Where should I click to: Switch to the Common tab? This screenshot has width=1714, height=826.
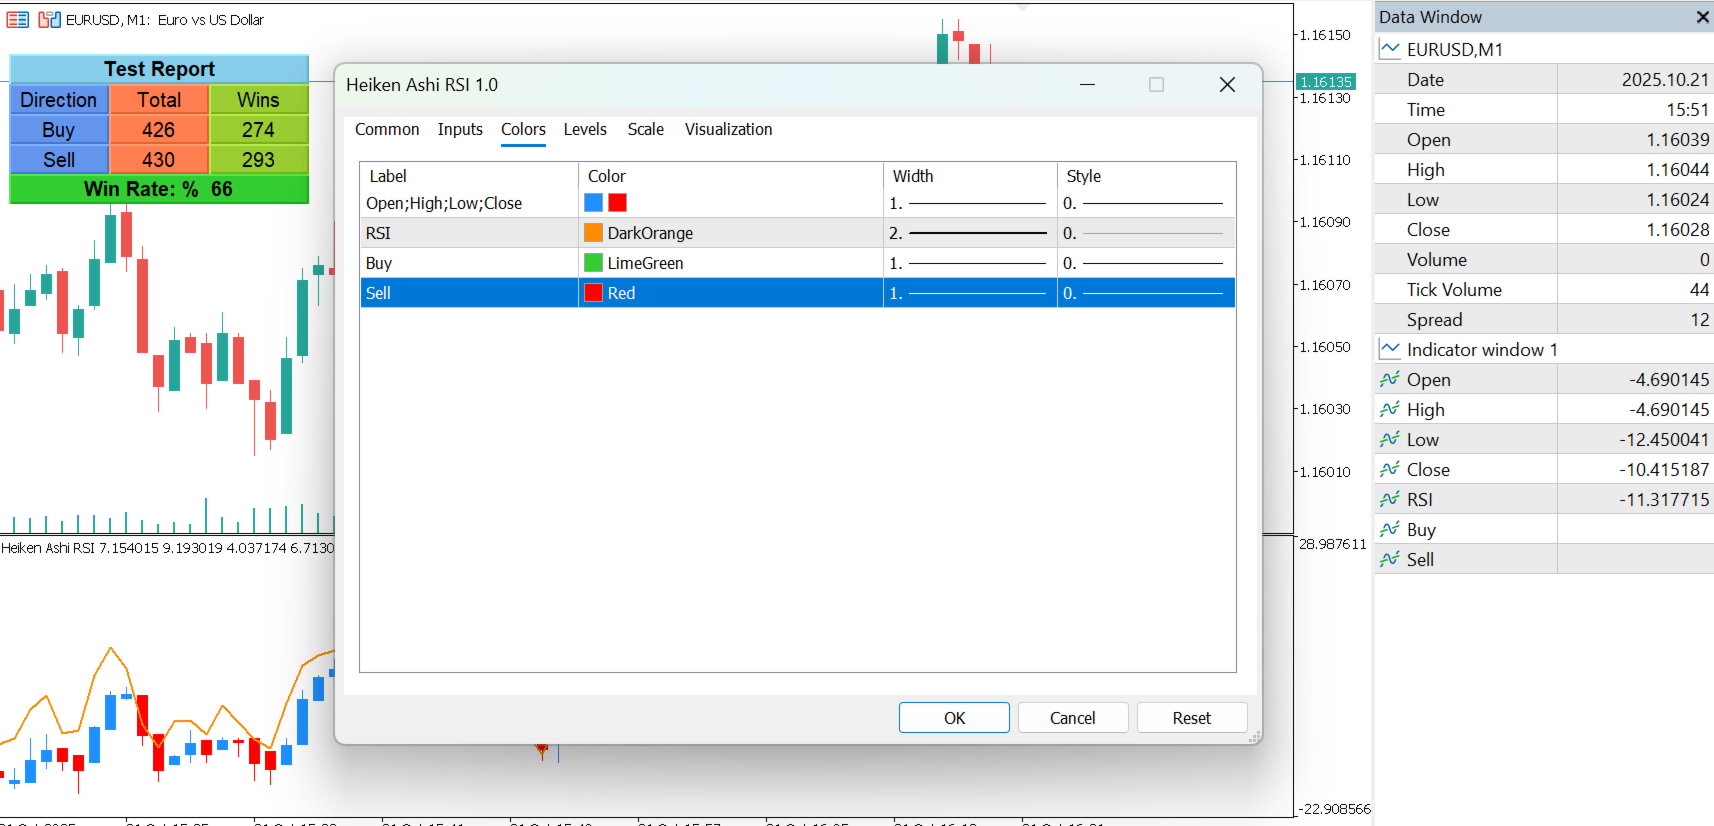(387, 129)
